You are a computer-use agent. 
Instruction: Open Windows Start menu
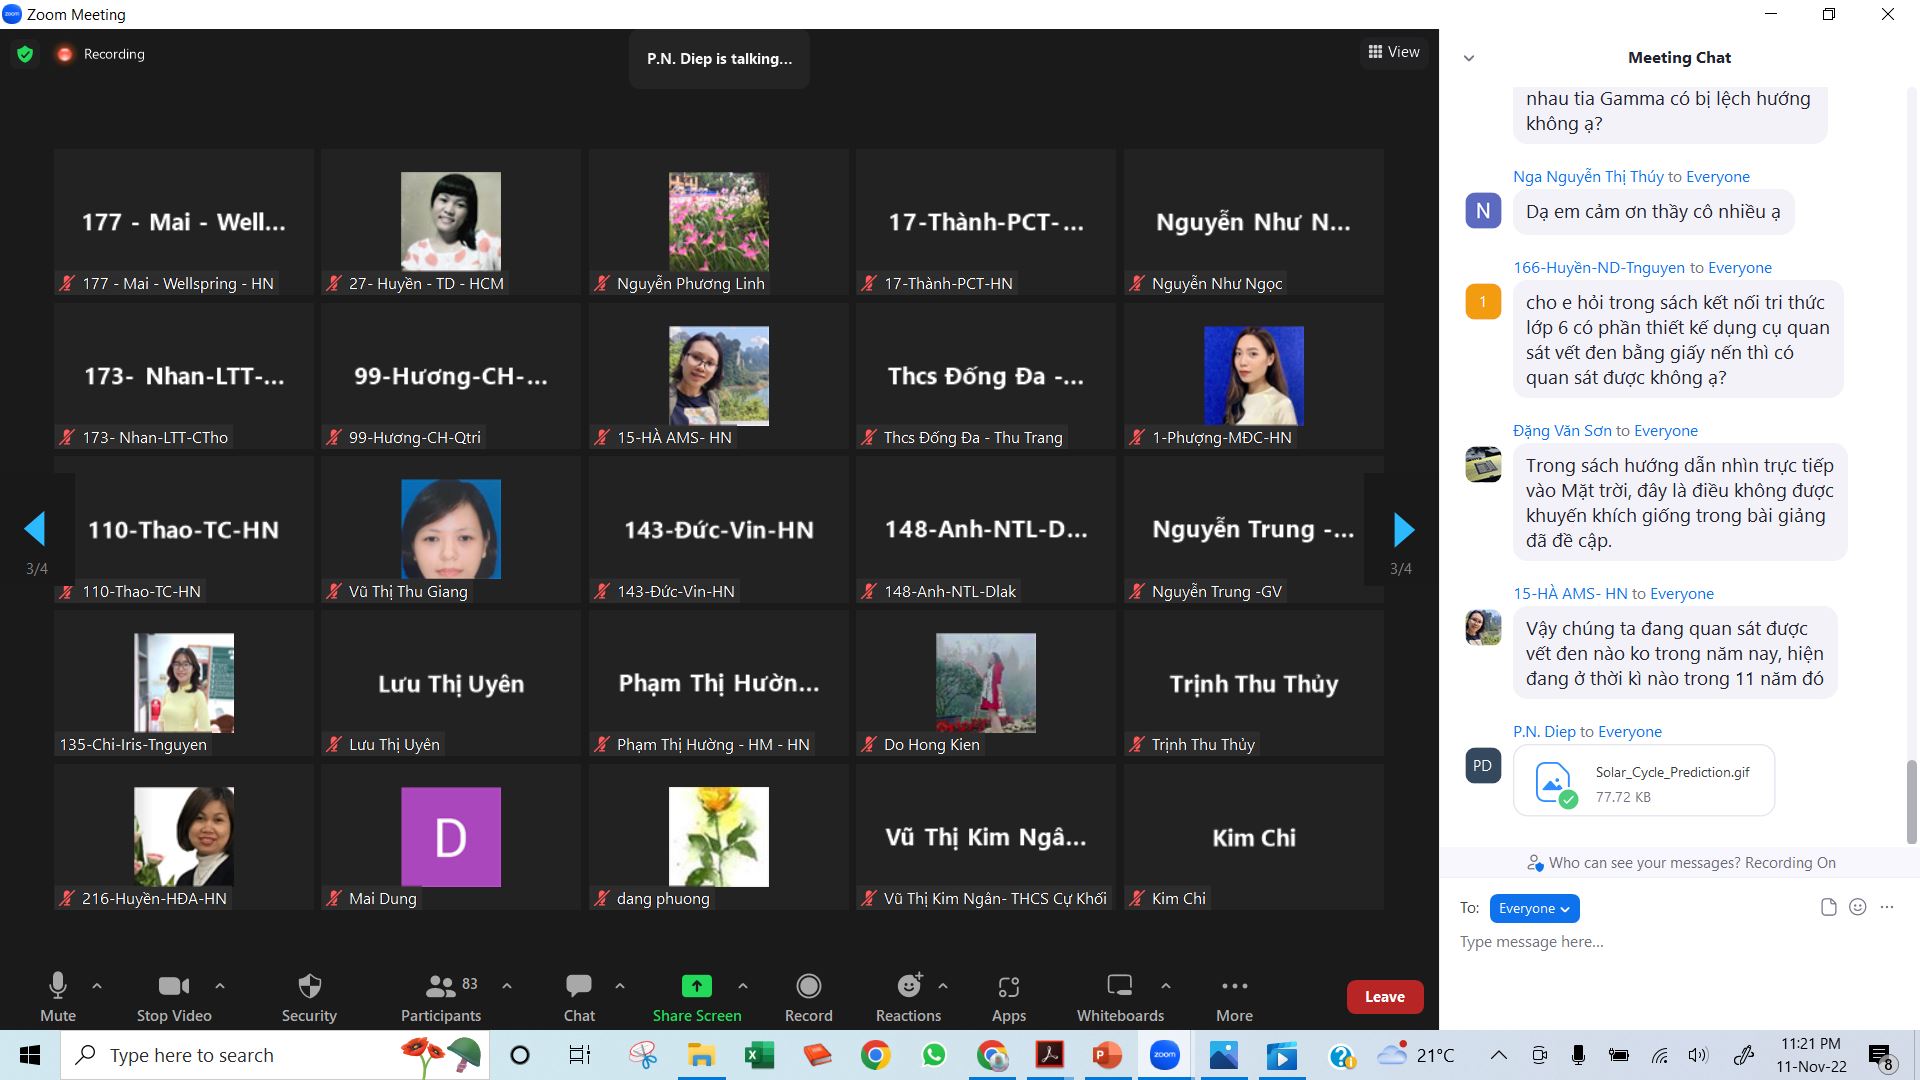pos(30,1055)
